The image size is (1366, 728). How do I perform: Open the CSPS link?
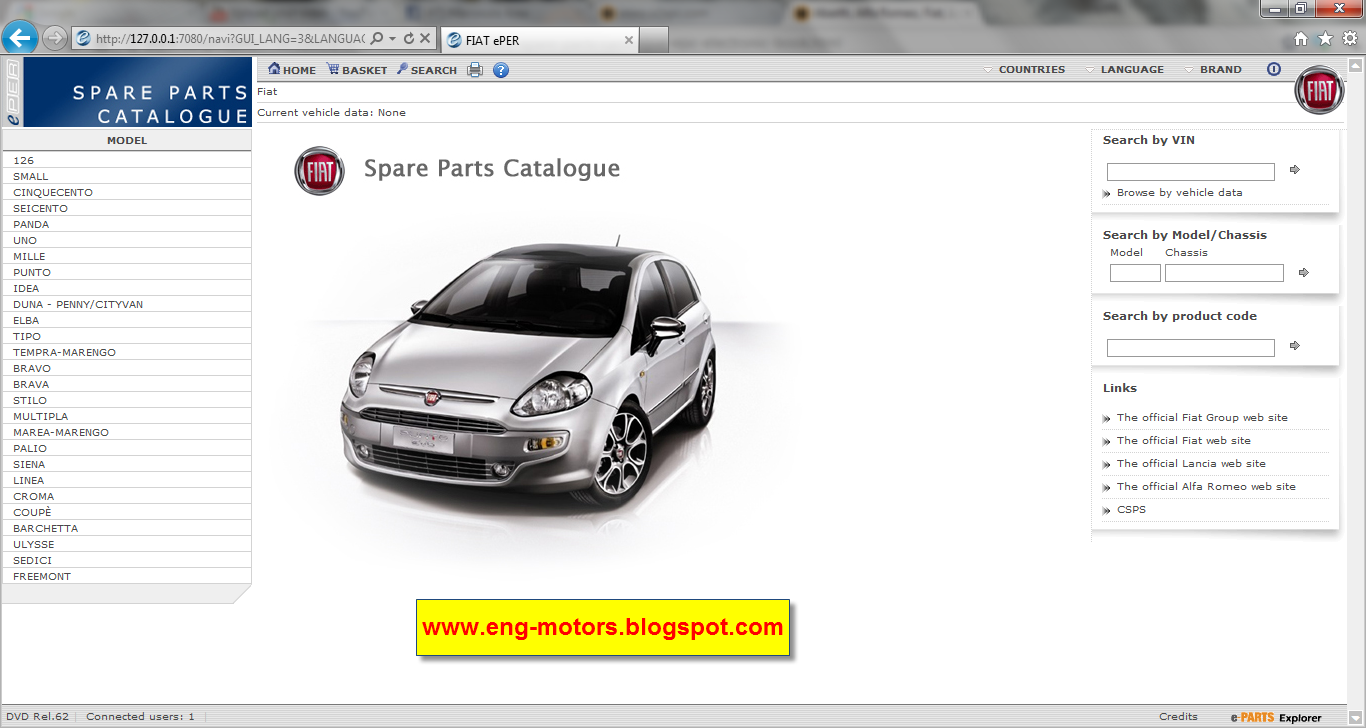click(1132, 510)
